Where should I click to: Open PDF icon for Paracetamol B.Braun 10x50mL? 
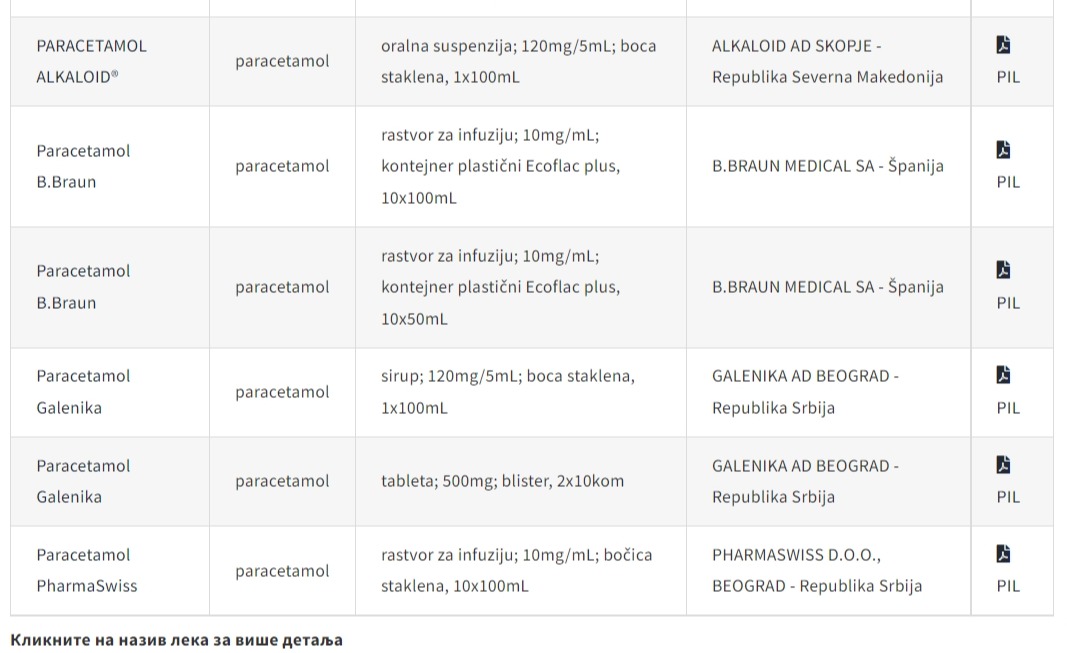[x=1003, y=270]
